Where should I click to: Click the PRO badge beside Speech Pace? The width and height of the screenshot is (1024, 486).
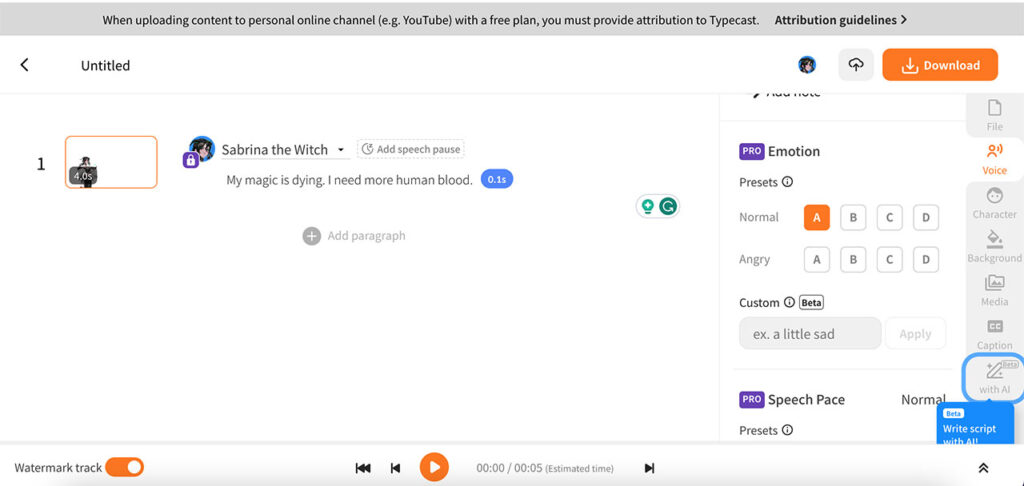coord(752,399)
